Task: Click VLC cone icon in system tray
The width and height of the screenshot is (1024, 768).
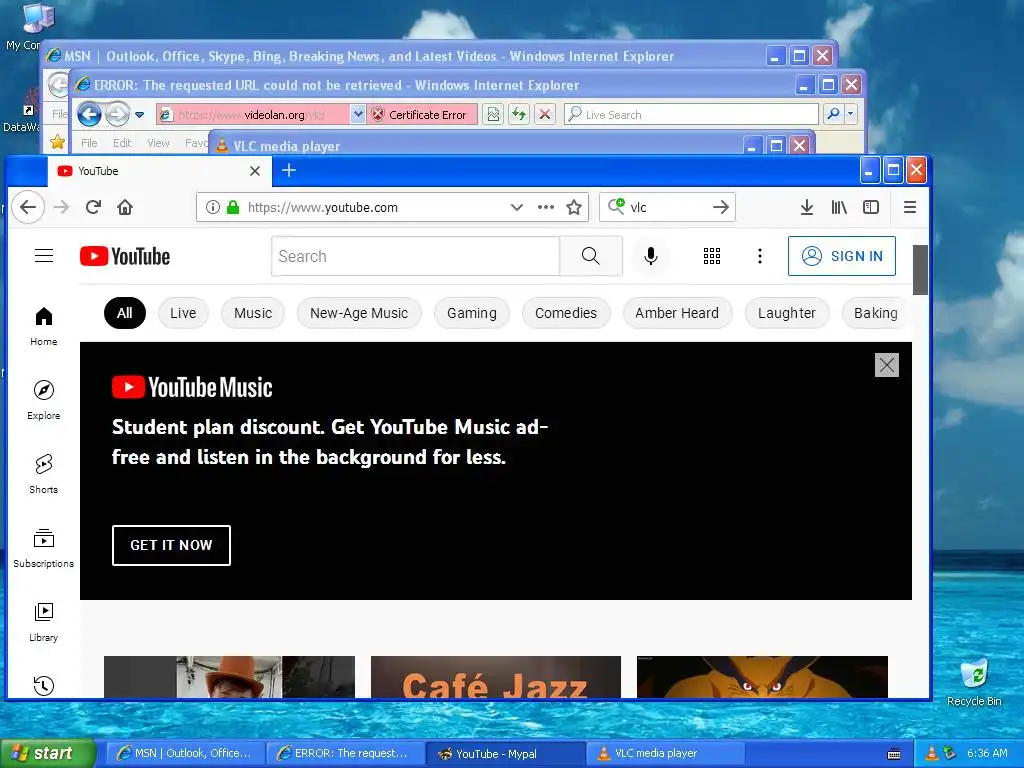Action: click(x=932, y=754)
